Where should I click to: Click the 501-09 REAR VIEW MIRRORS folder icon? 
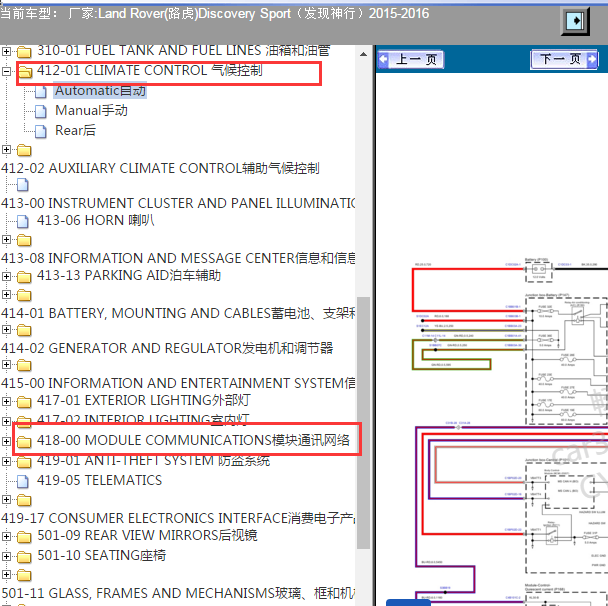(x=23, y=537)
